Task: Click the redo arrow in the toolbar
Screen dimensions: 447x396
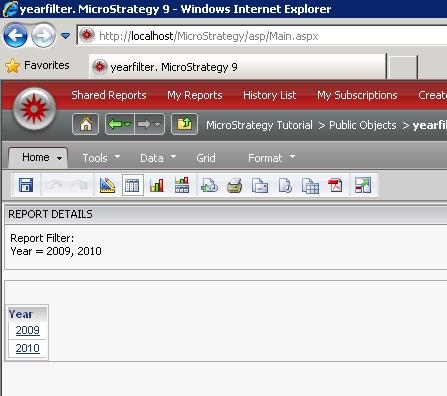Action: tap(80, 185)
